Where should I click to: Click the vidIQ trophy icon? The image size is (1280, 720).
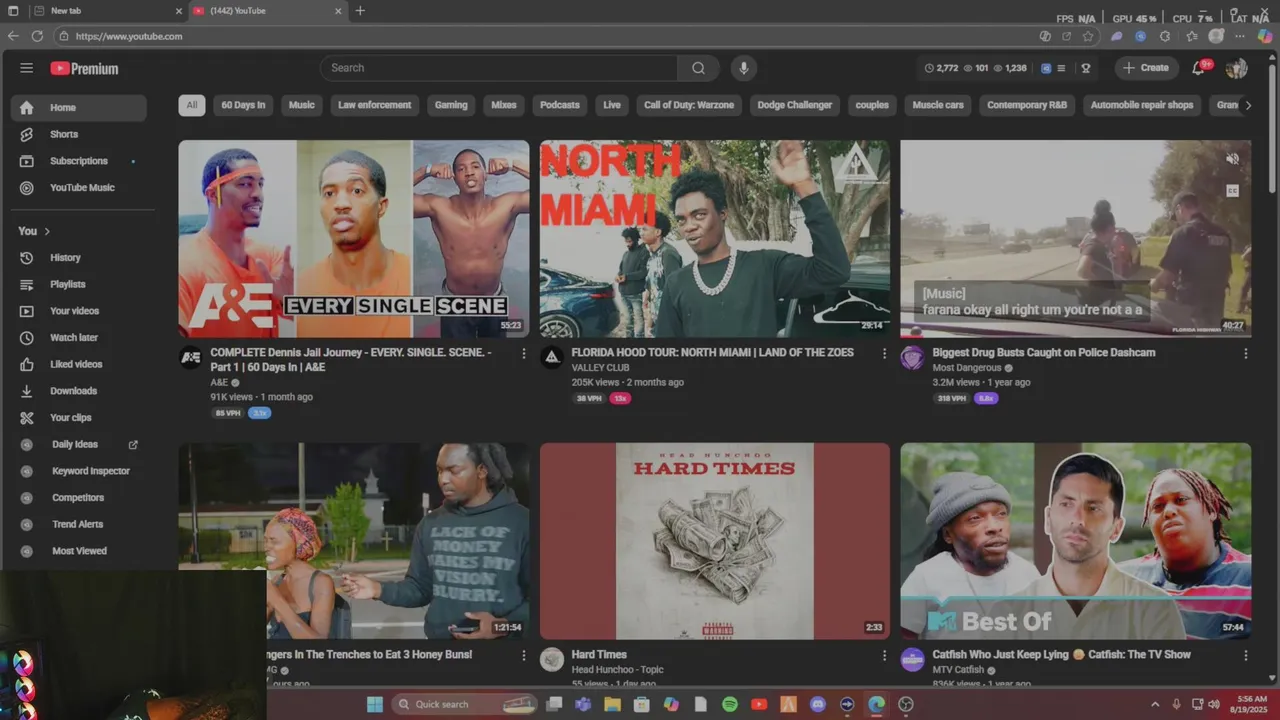[1085, 68]
